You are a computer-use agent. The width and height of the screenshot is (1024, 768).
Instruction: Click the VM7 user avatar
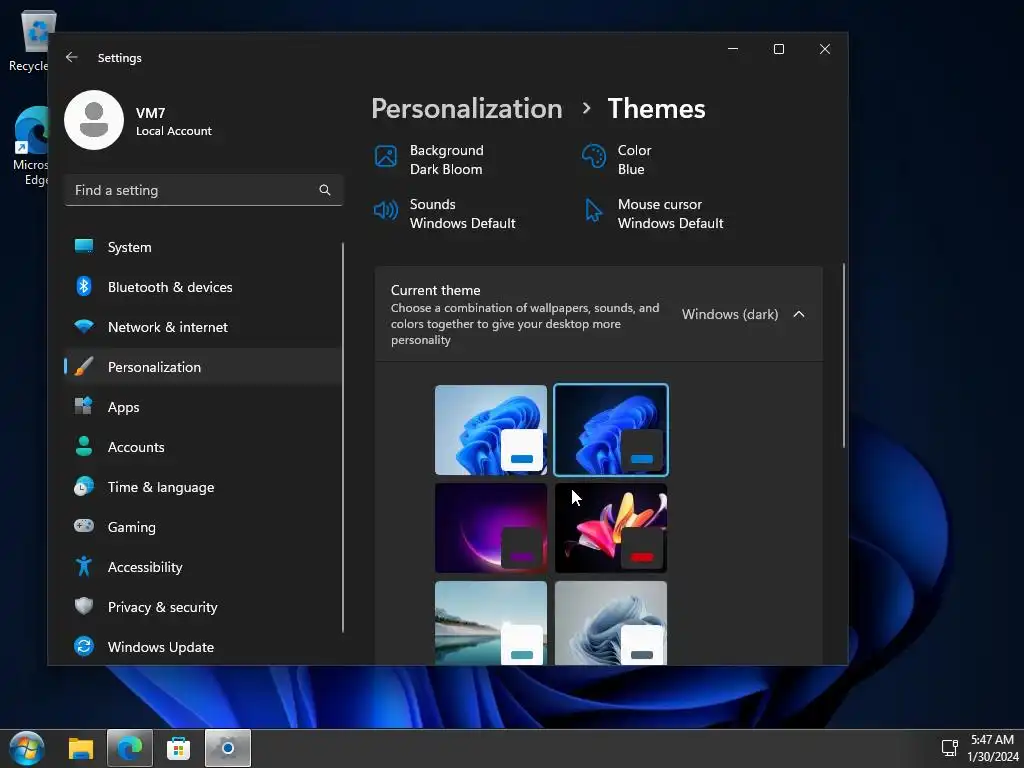(94, 120)
